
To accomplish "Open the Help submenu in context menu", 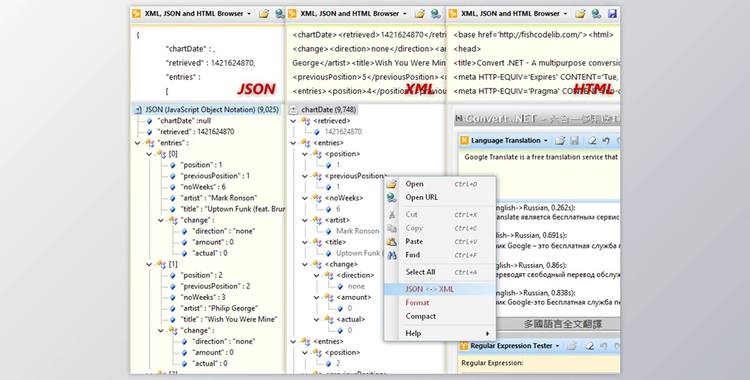I will click(x=440, y=334).
